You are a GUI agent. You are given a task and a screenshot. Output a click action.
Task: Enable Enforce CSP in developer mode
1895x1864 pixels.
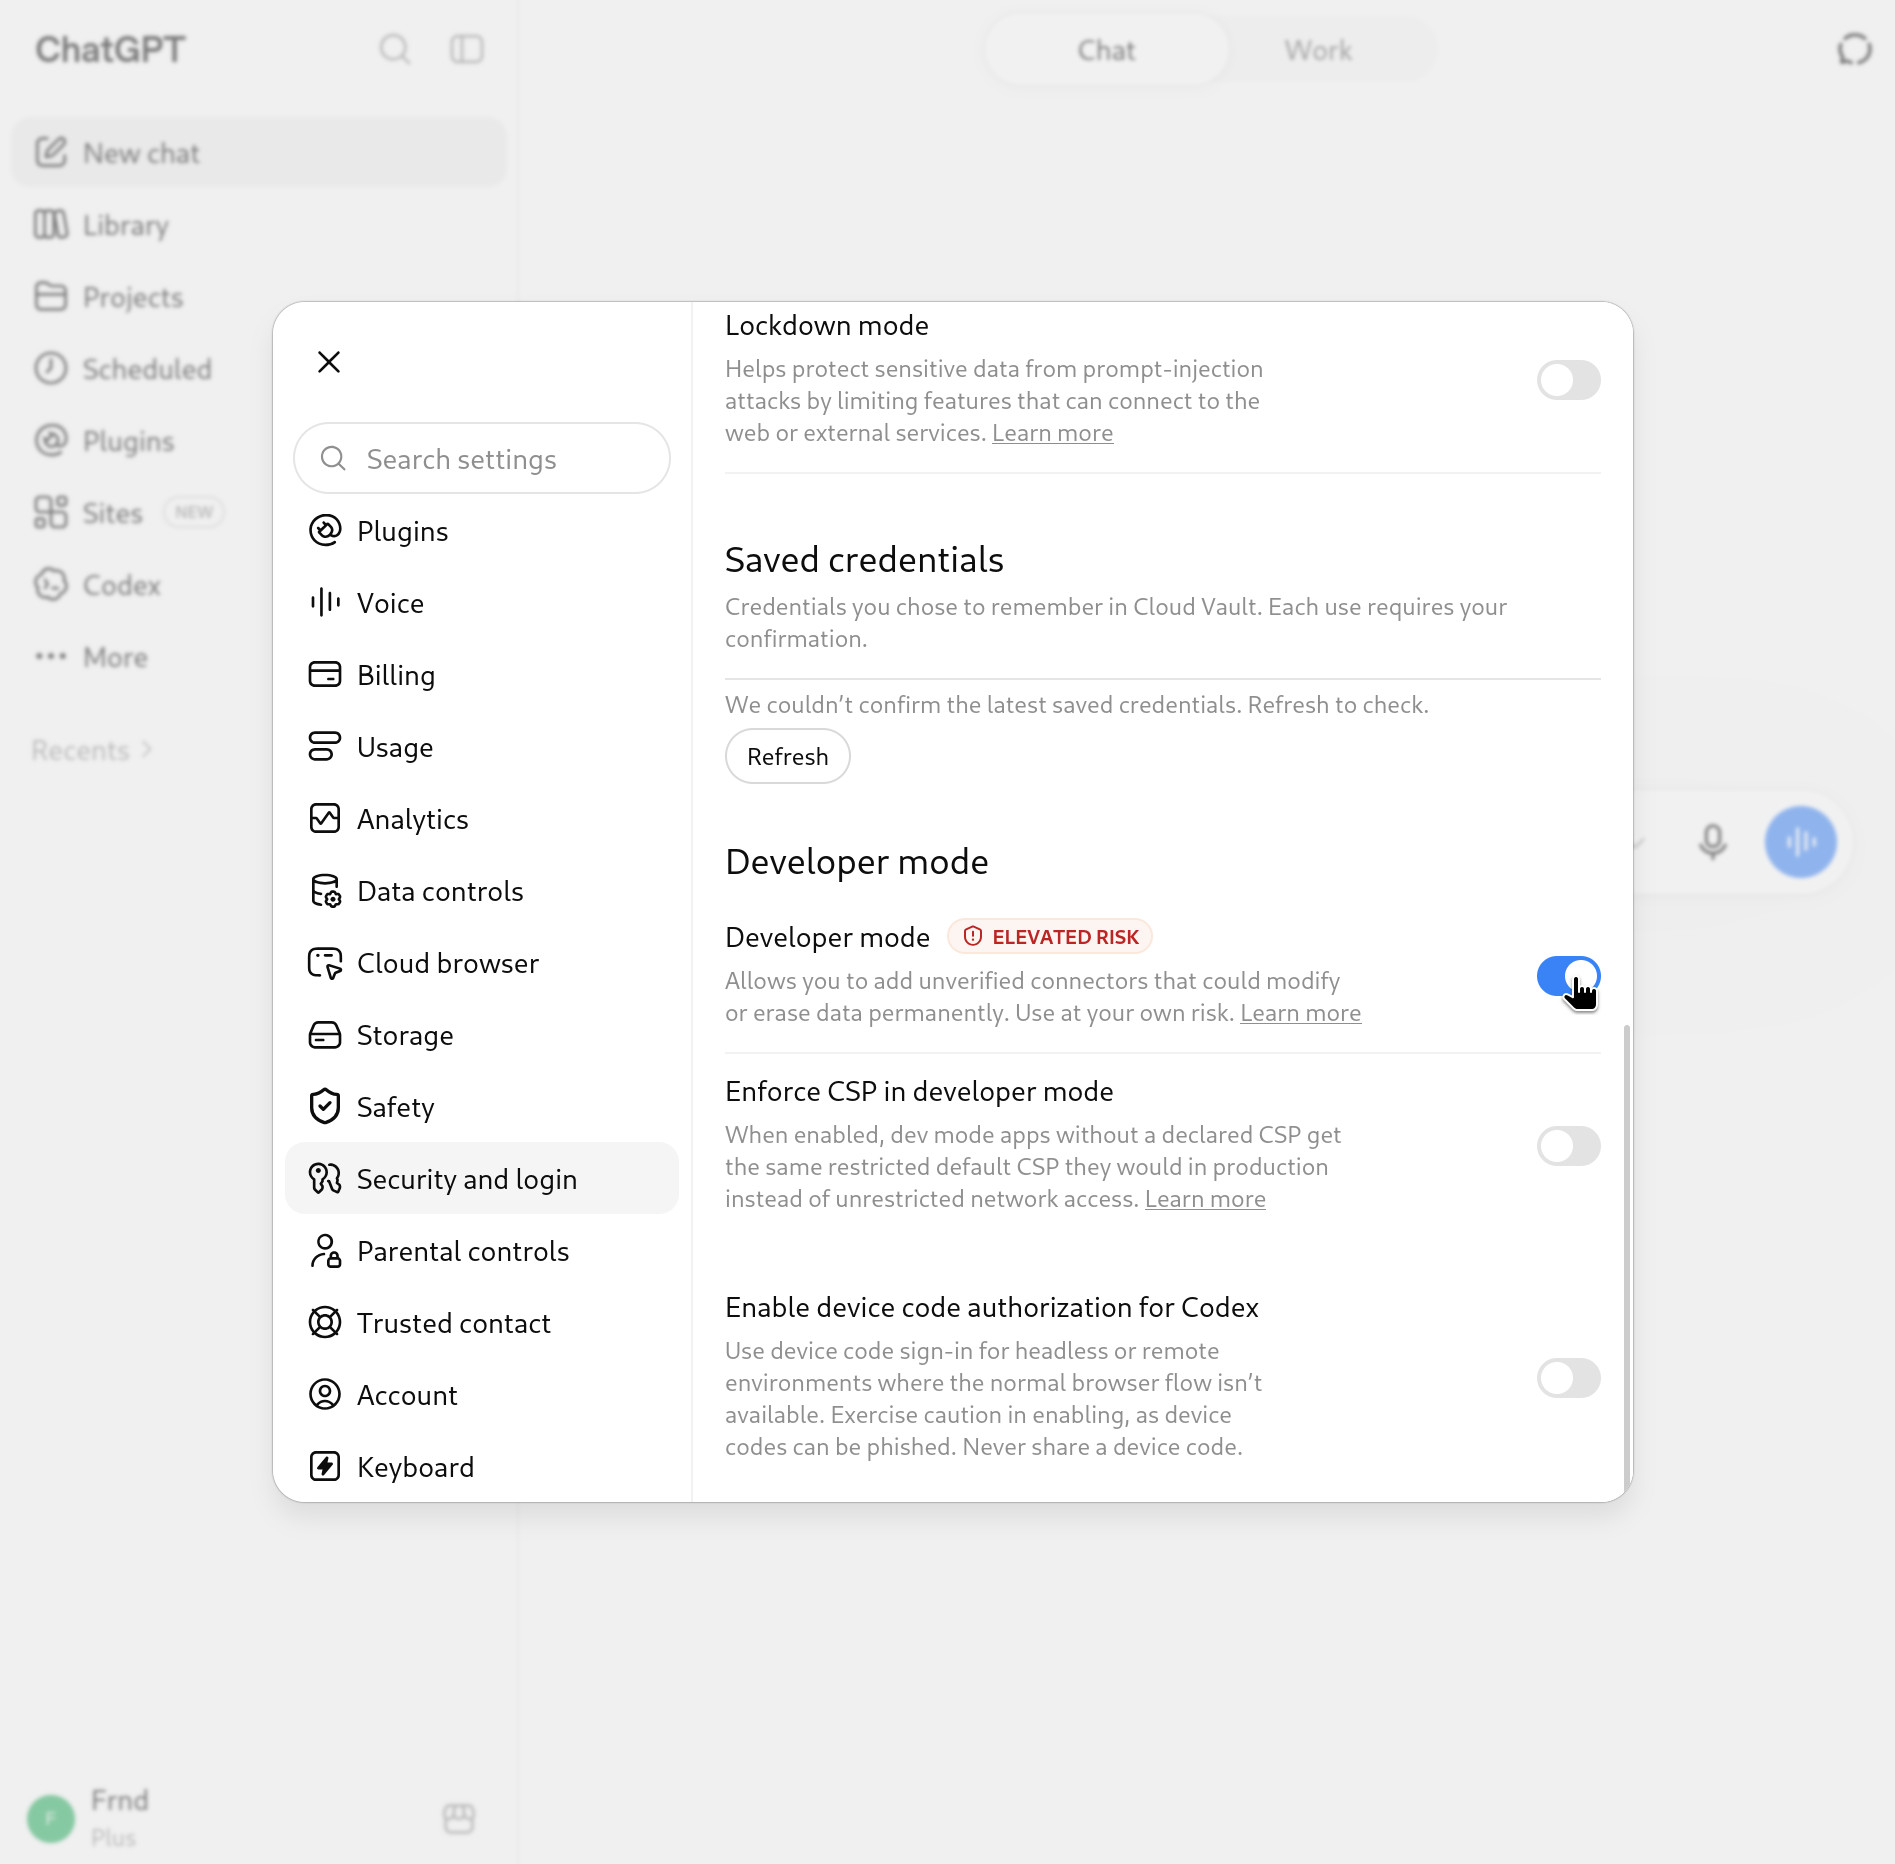click(1568, 1146)
